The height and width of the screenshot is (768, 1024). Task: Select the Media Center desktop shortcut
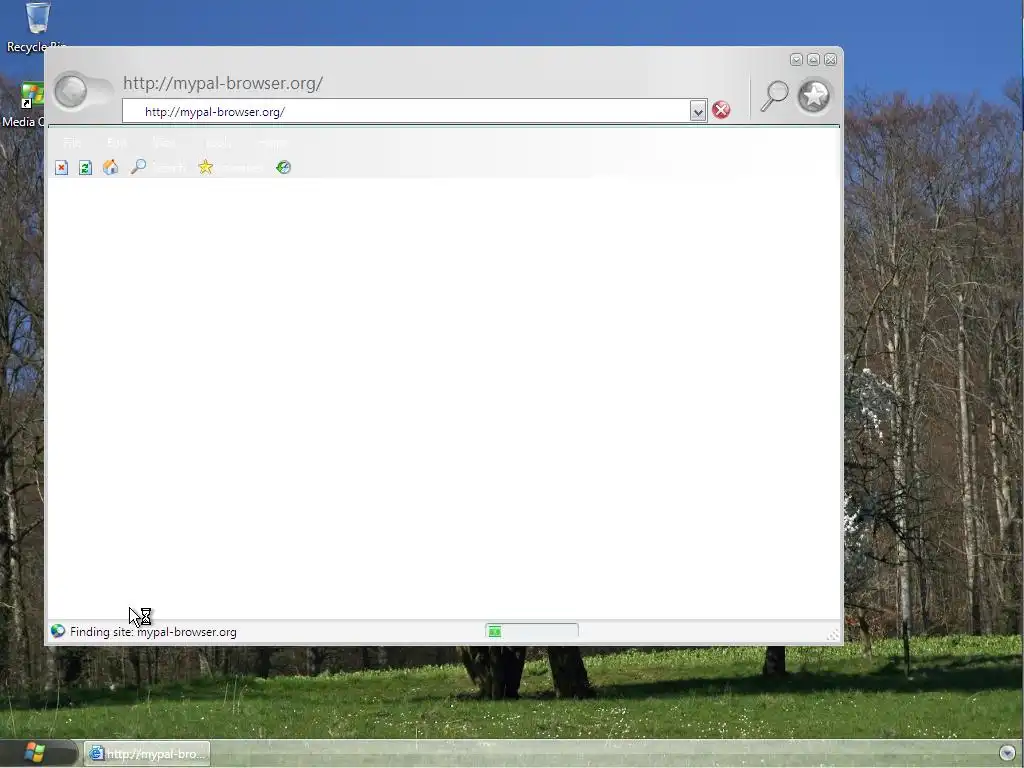(x=24, y=105)
